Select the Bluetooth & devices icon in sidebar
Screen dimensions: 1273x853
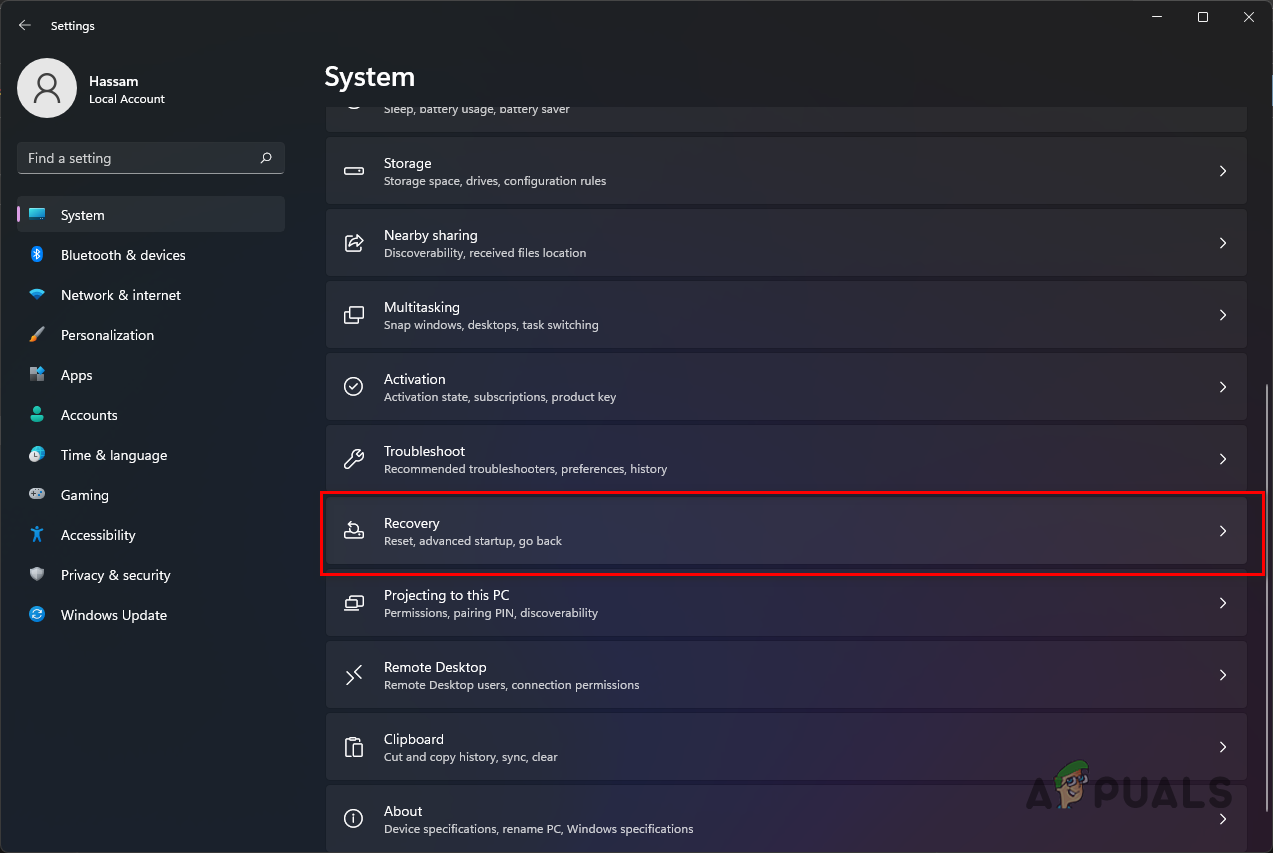(x=37, y=255)
